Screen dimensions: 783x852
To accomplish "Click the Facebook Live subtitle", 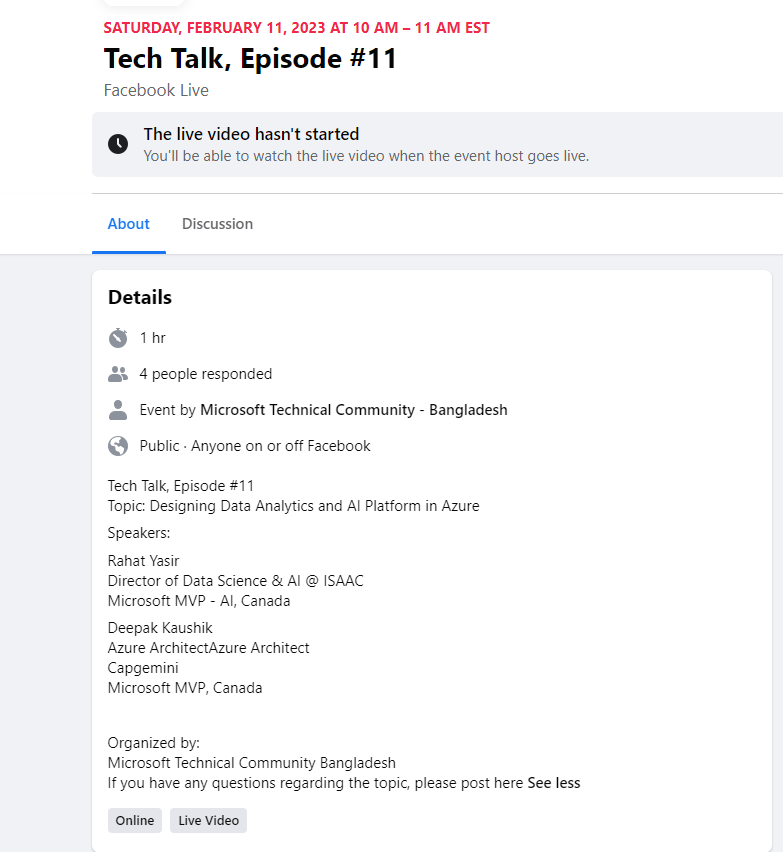I will pos(156,91).
